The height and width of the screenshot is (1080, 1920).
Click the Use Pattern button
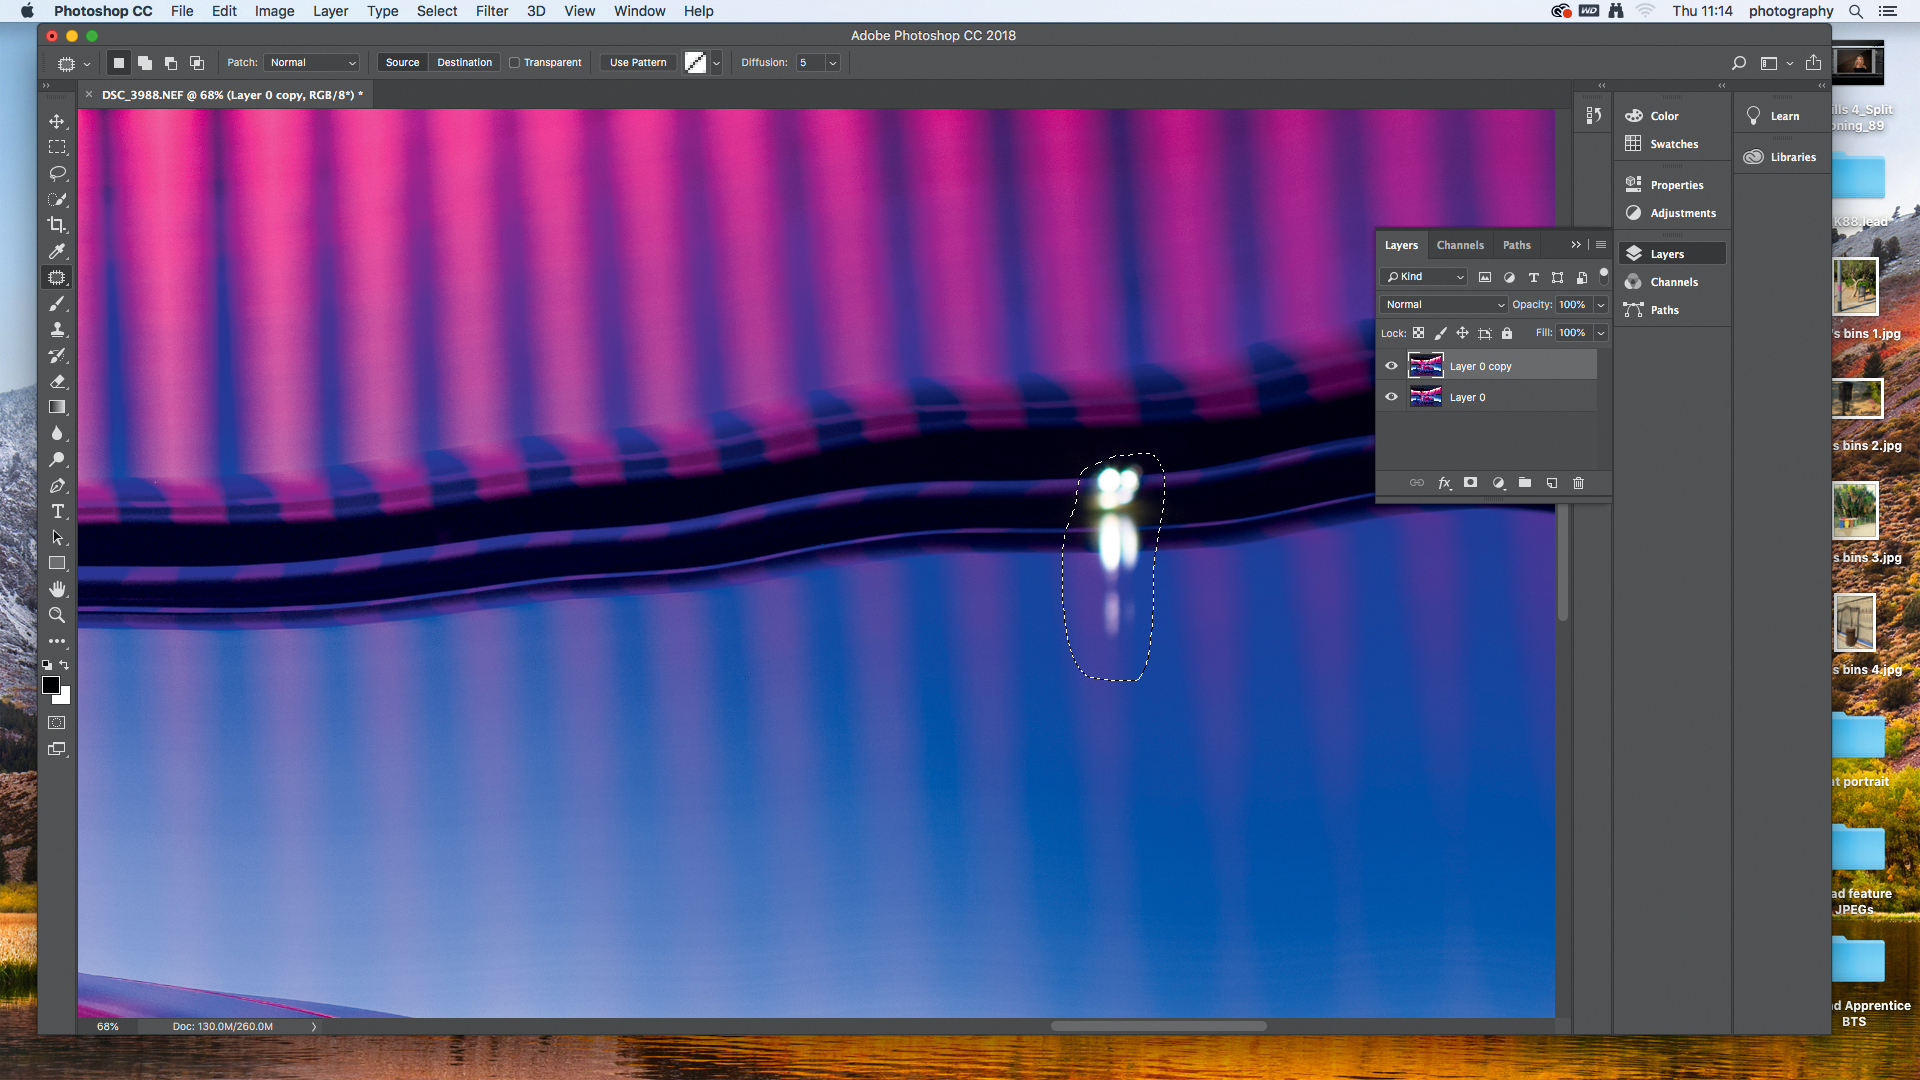(x=637, y=62)
